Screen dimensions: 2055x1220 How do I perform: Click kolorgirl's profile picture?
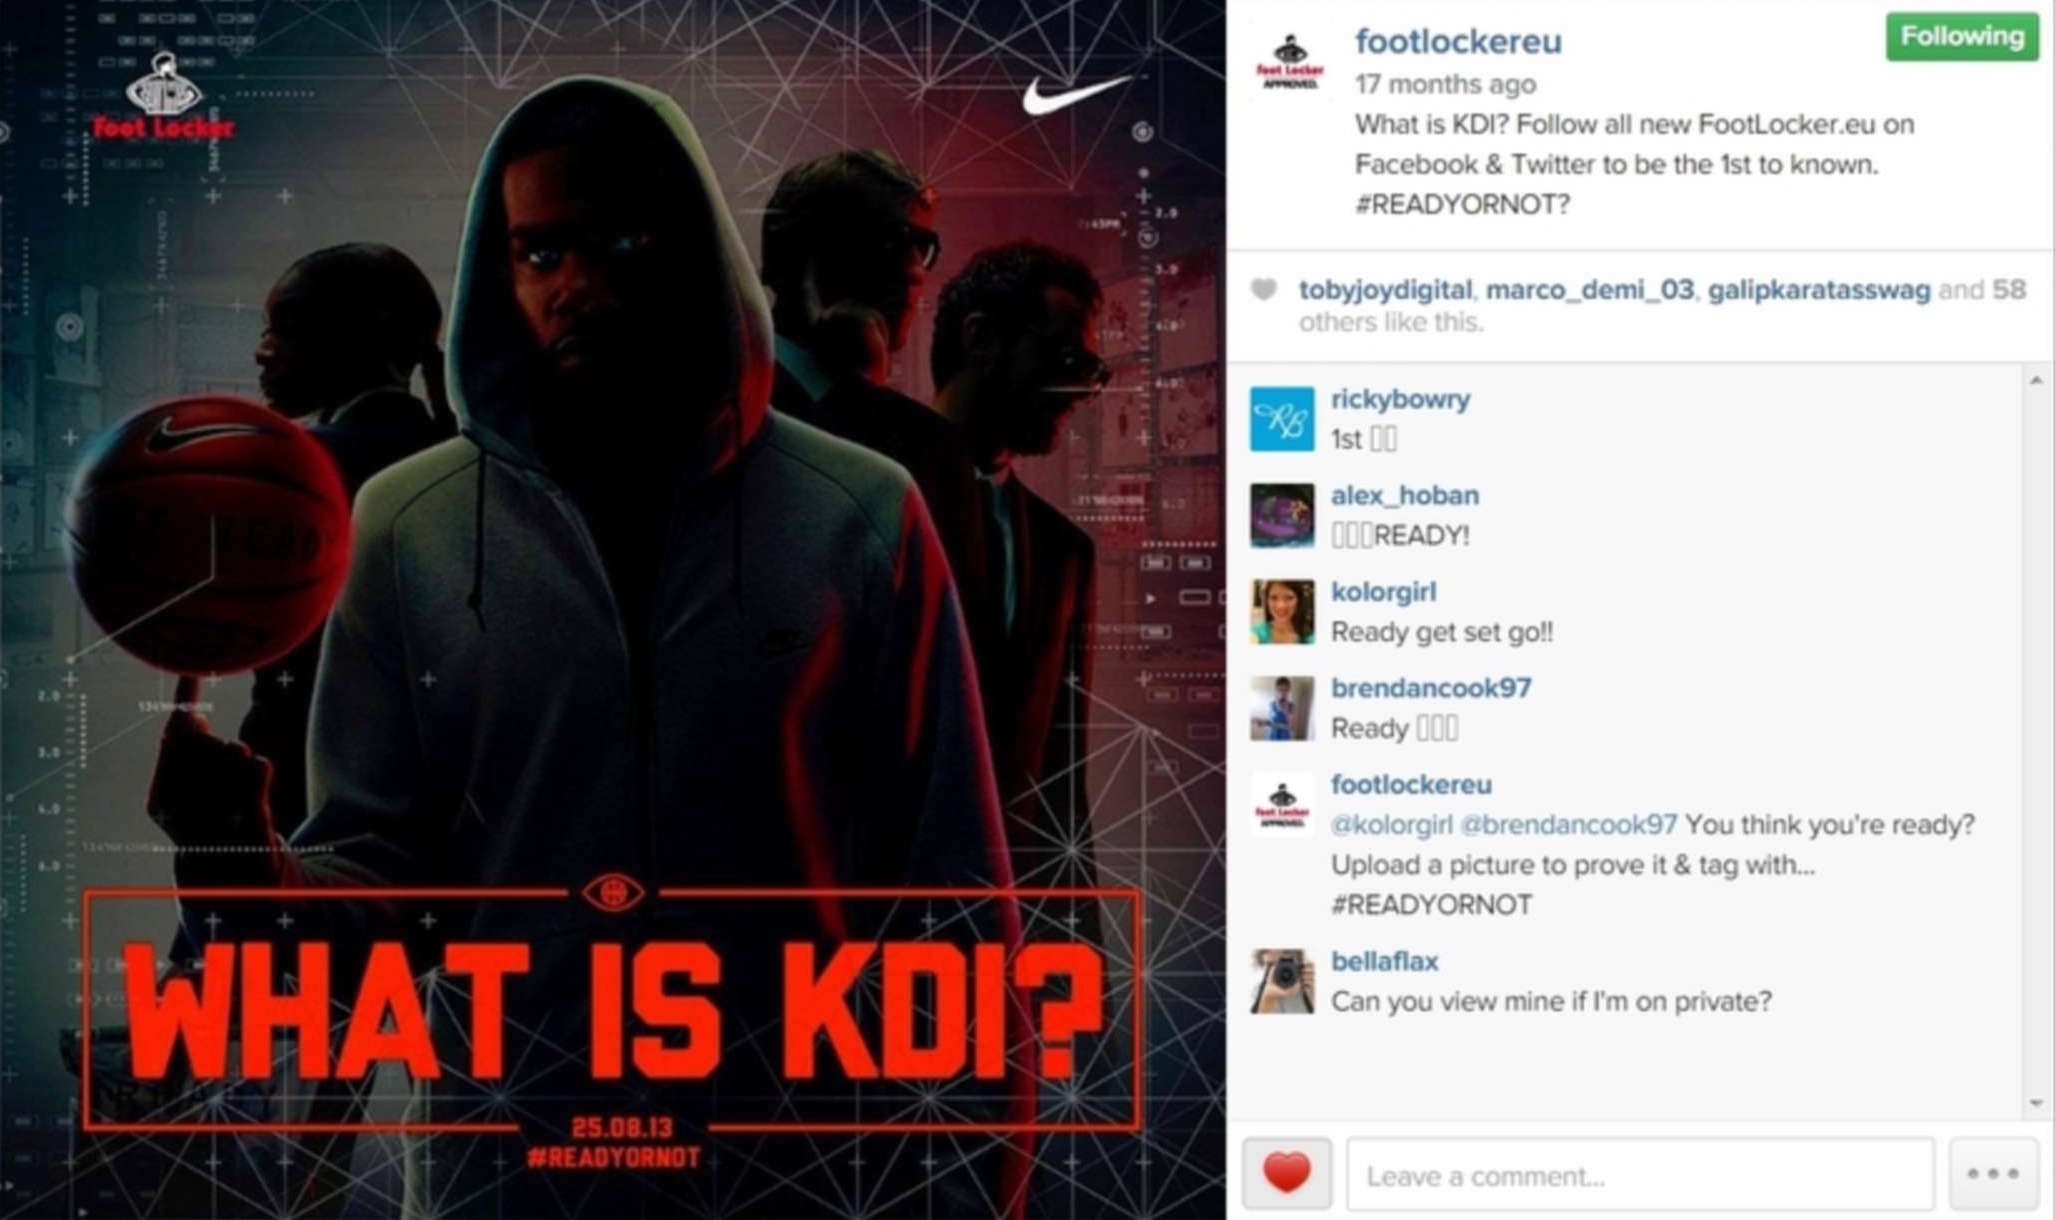1282,611
